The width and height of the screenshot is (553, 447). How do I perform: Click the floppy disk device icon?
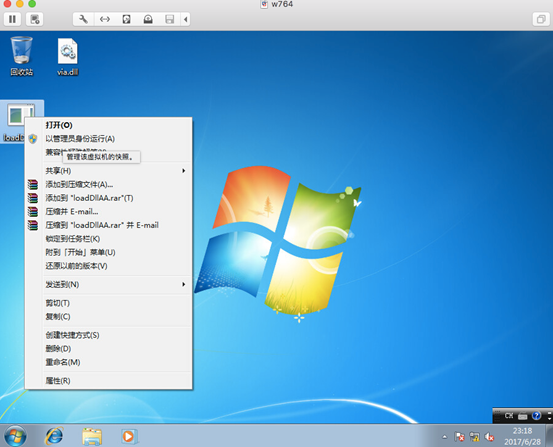point(170,19)
